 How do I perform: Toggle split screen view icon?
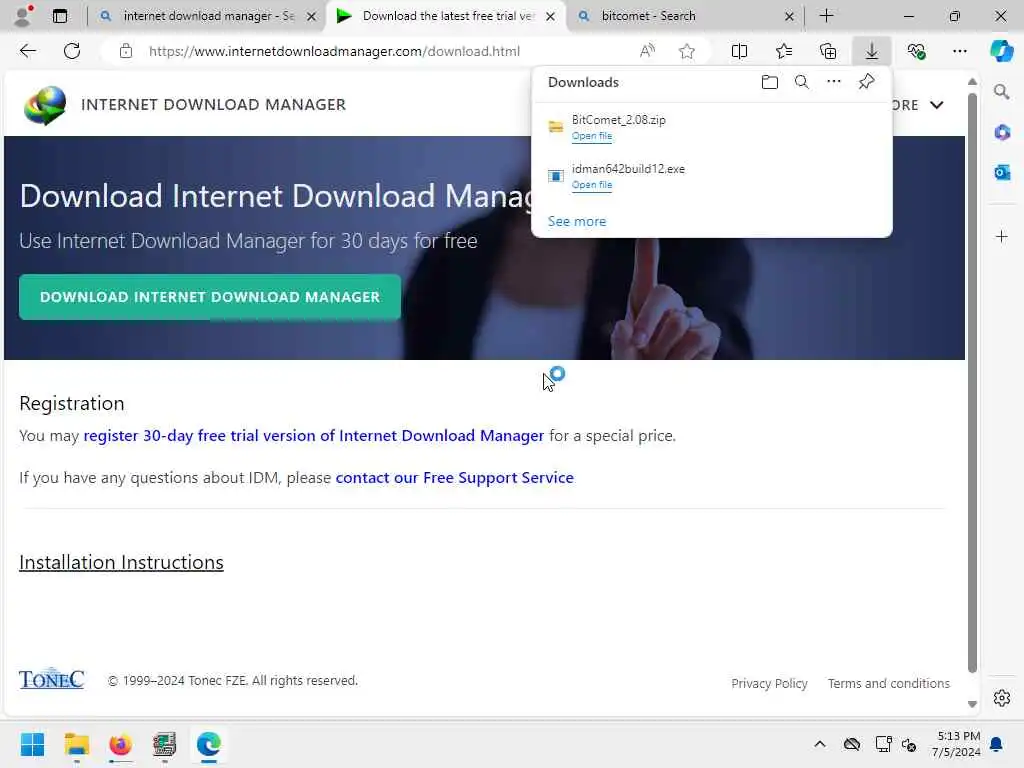739,51
